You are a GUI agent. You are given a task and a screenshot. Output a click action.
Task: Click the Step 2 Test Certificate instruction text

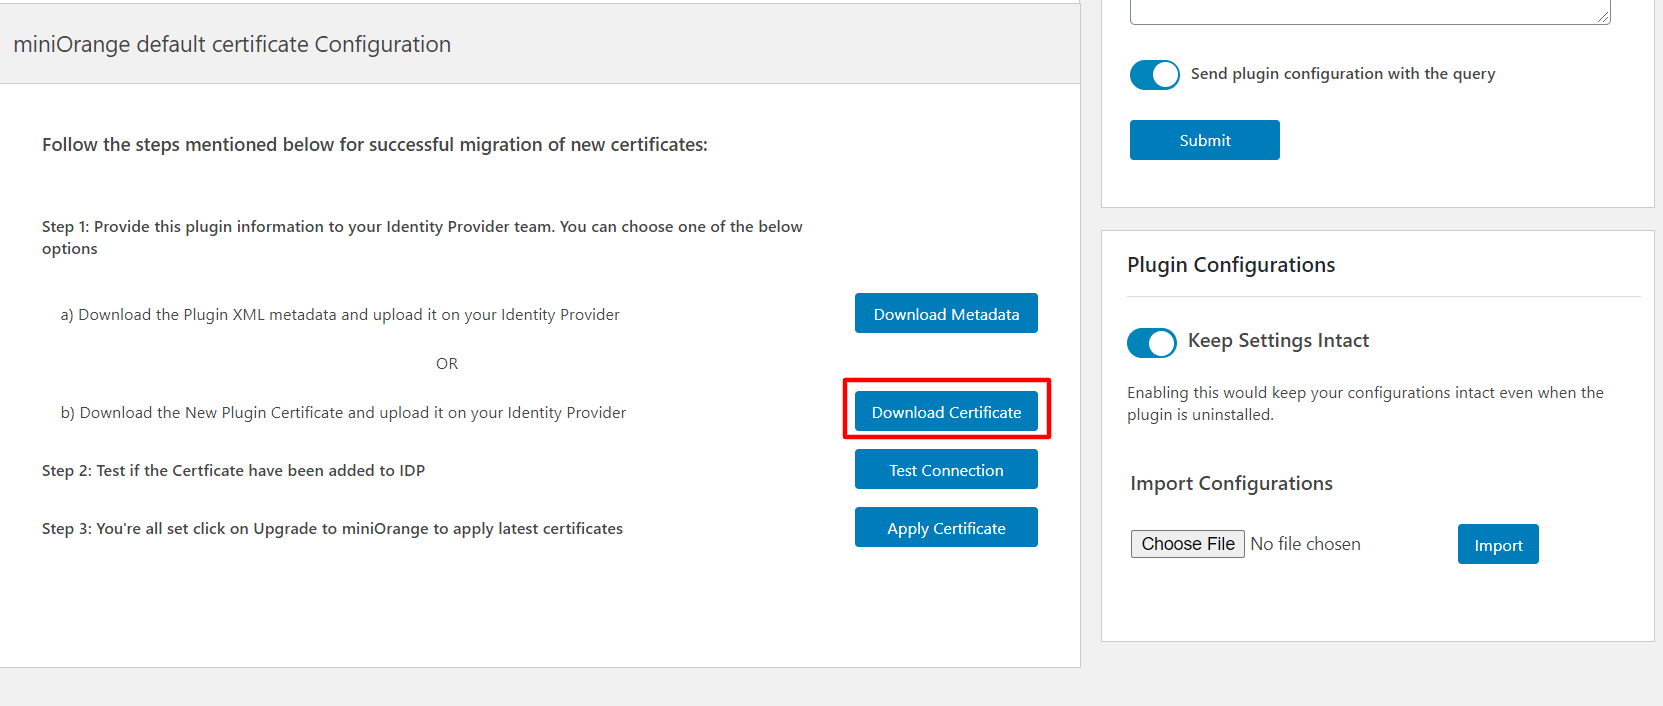(233, 471)
